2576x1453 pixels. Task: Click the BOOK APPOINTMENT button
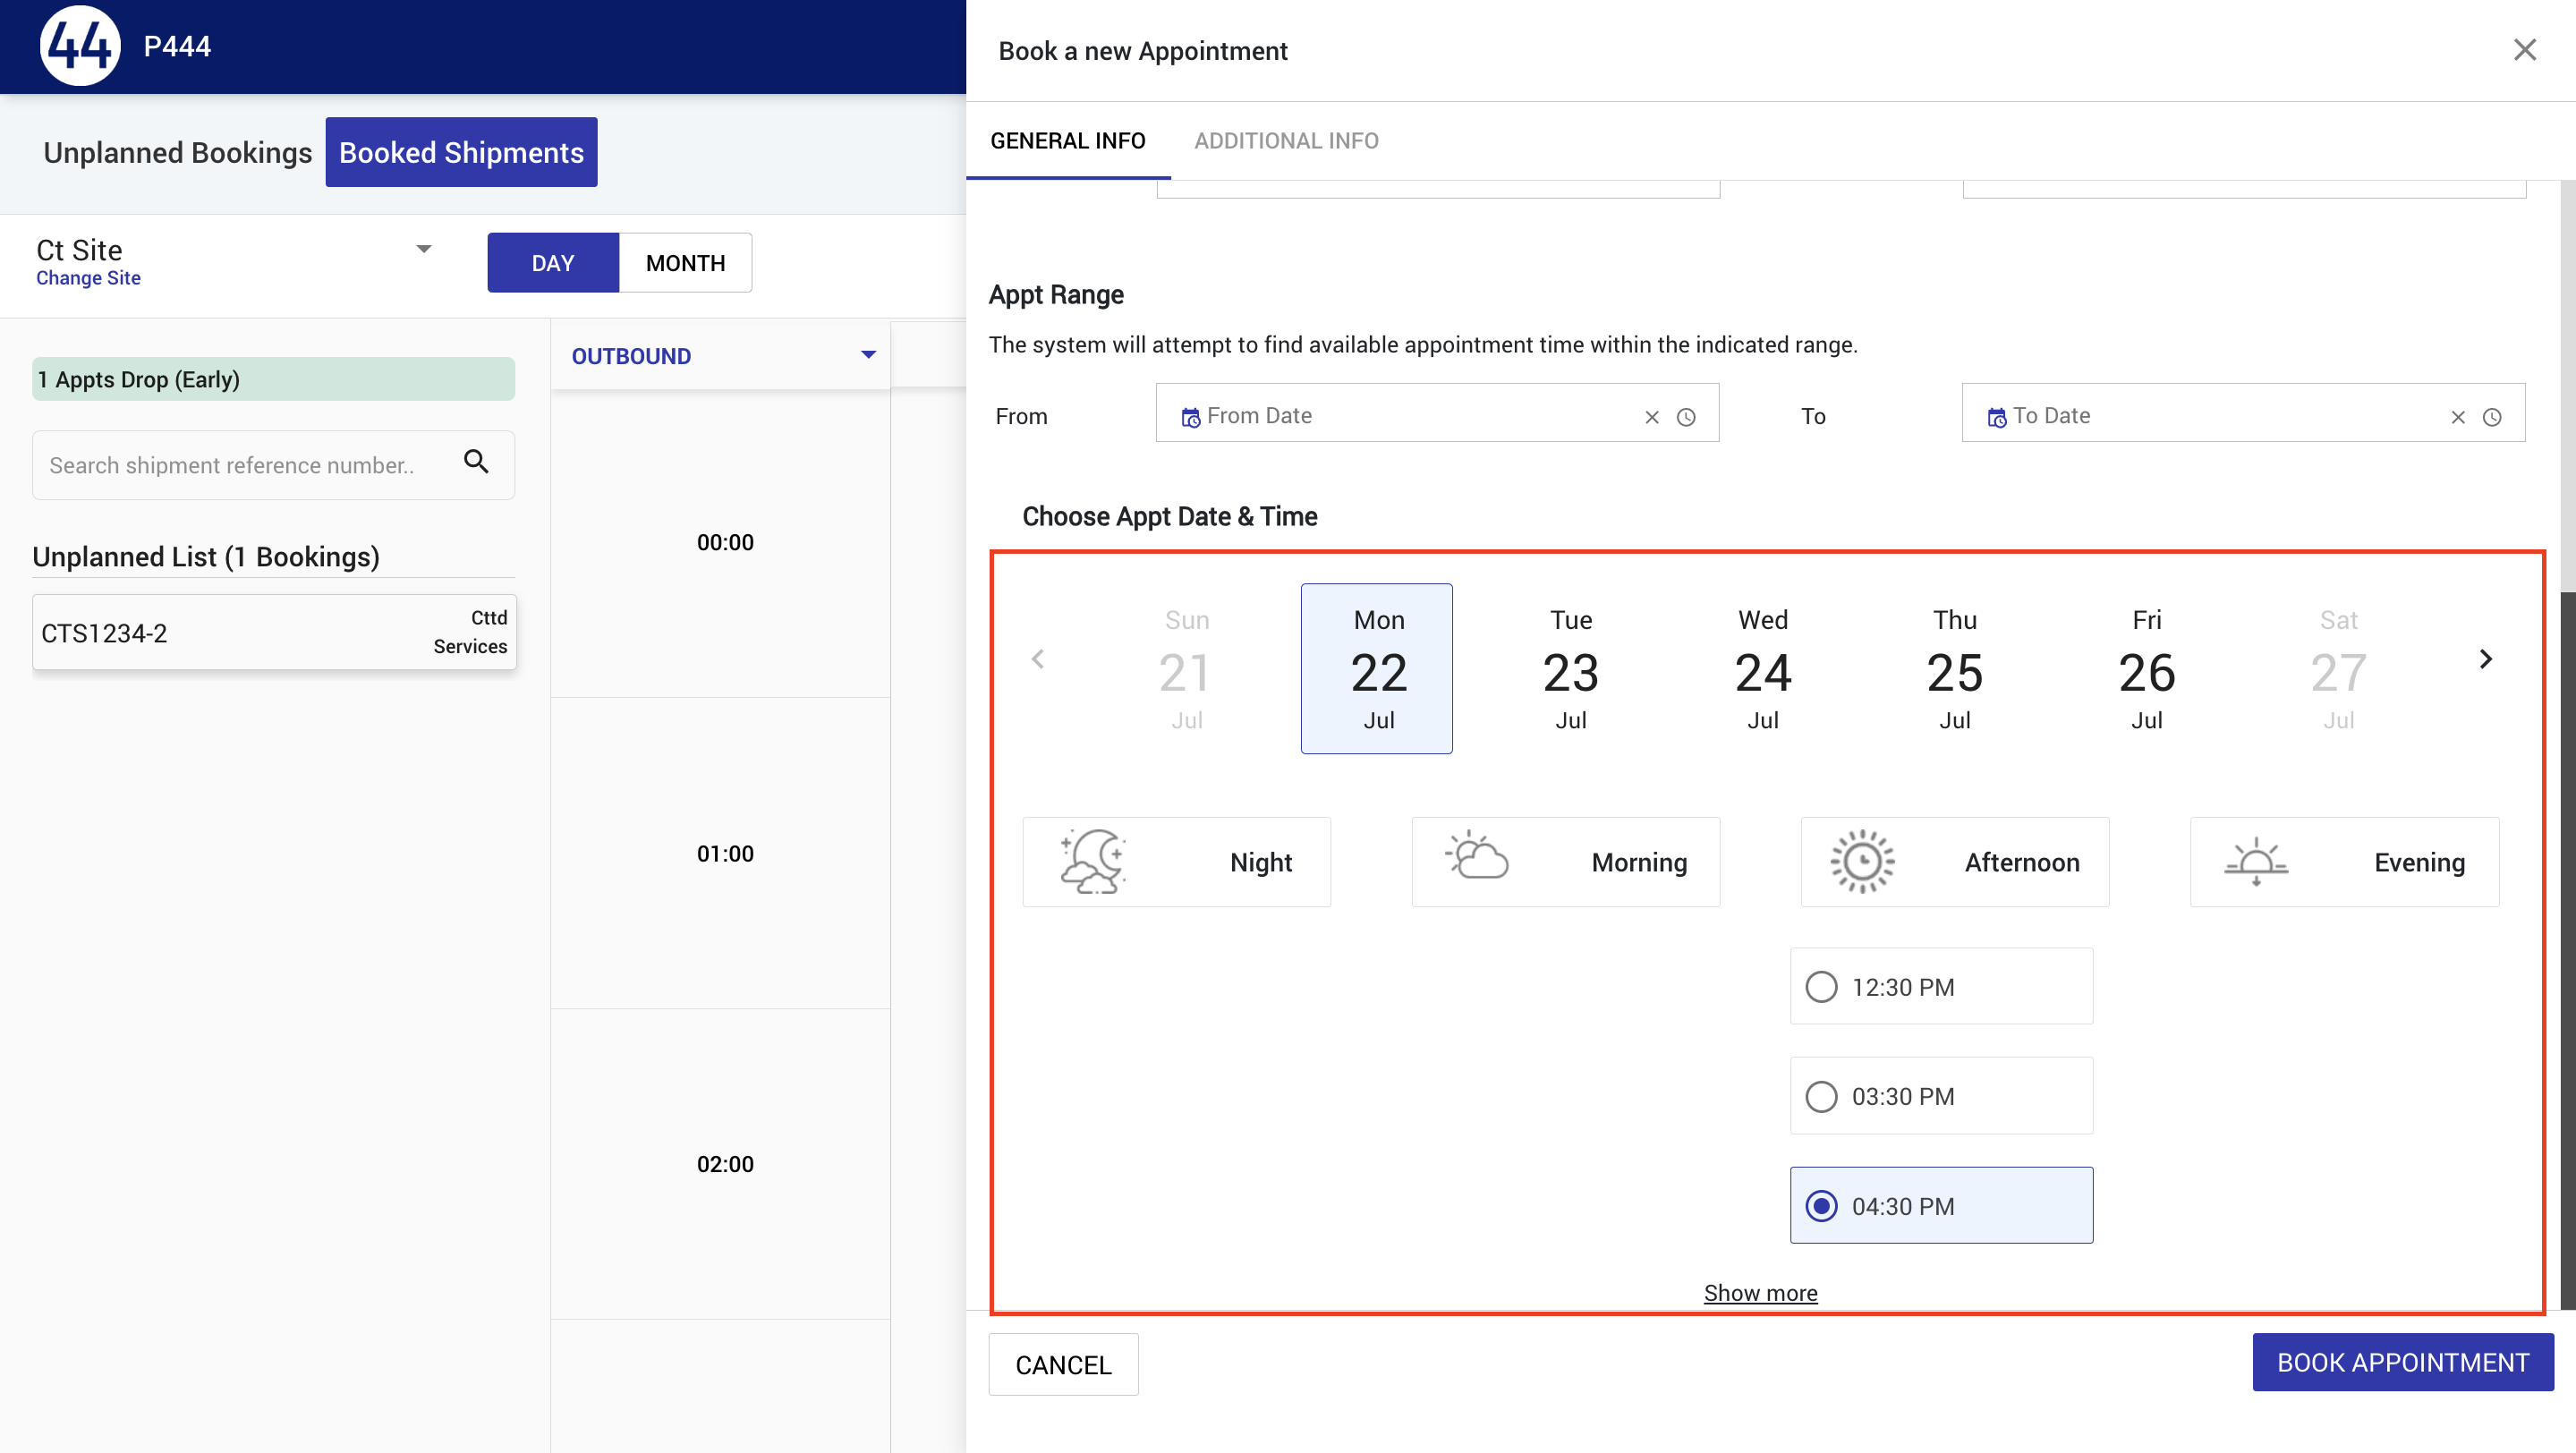(2403, 1362)
